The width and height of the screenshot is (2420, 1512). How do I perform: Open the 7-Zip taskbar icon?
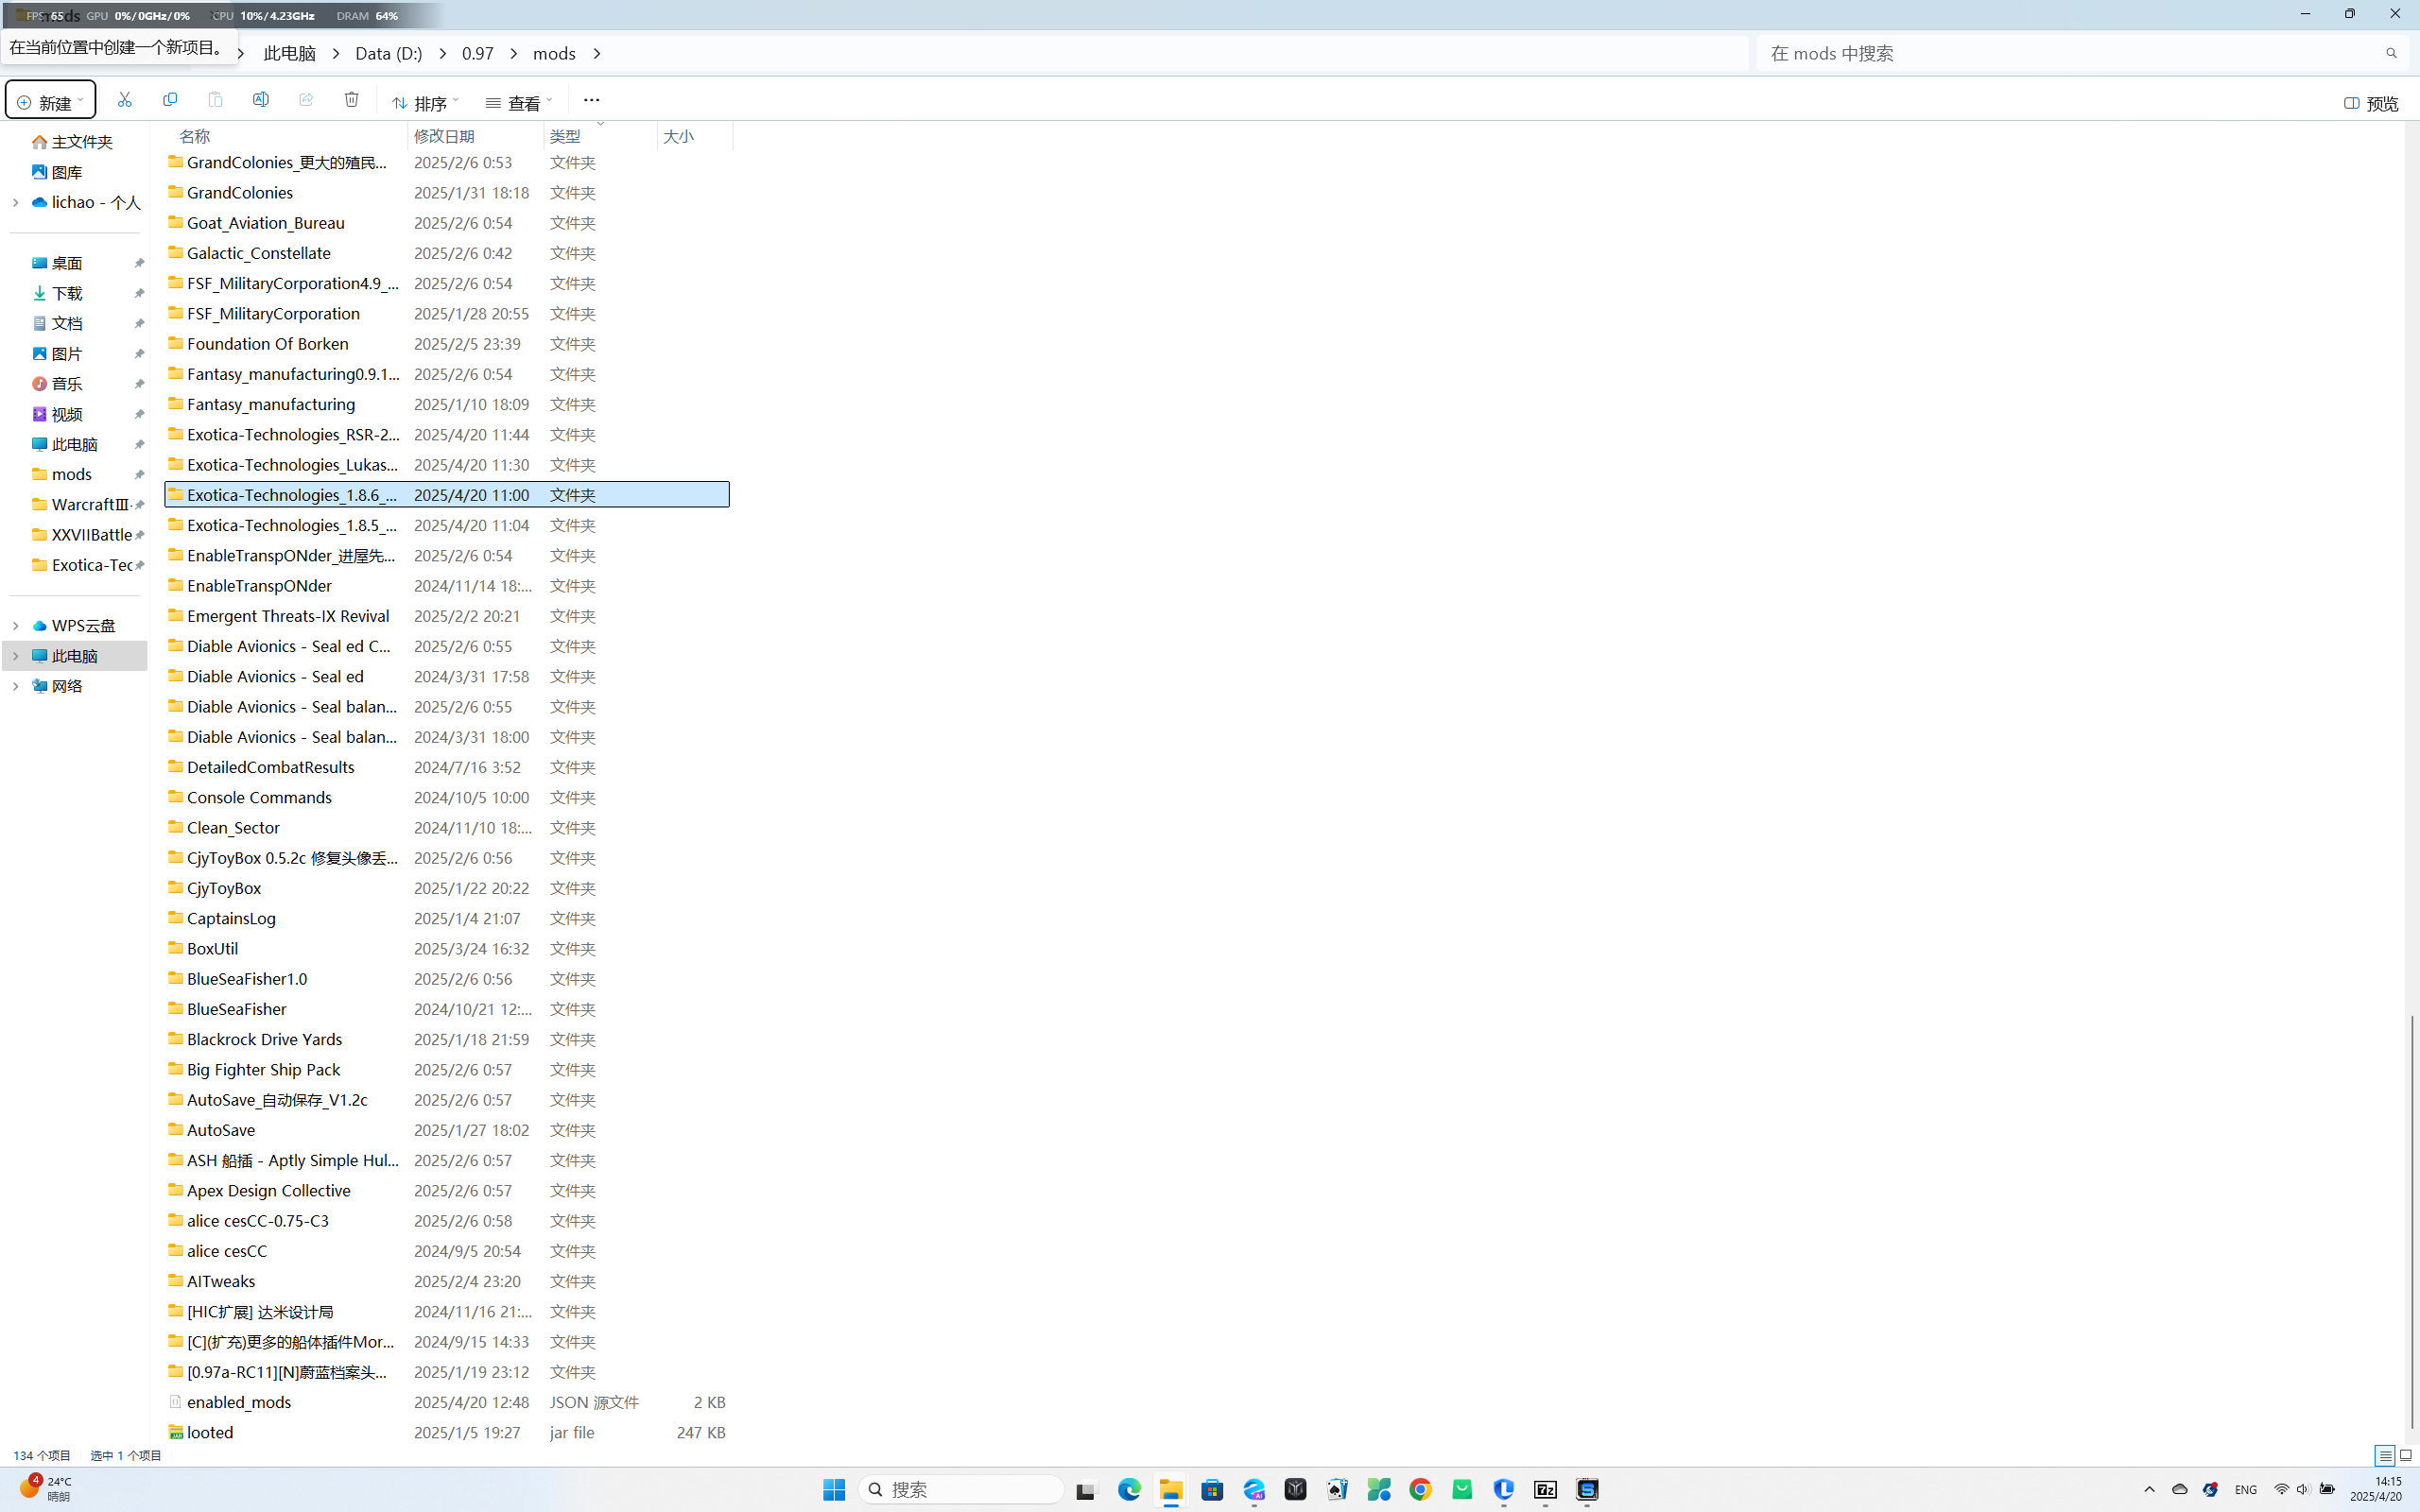pos(1545,1490)
